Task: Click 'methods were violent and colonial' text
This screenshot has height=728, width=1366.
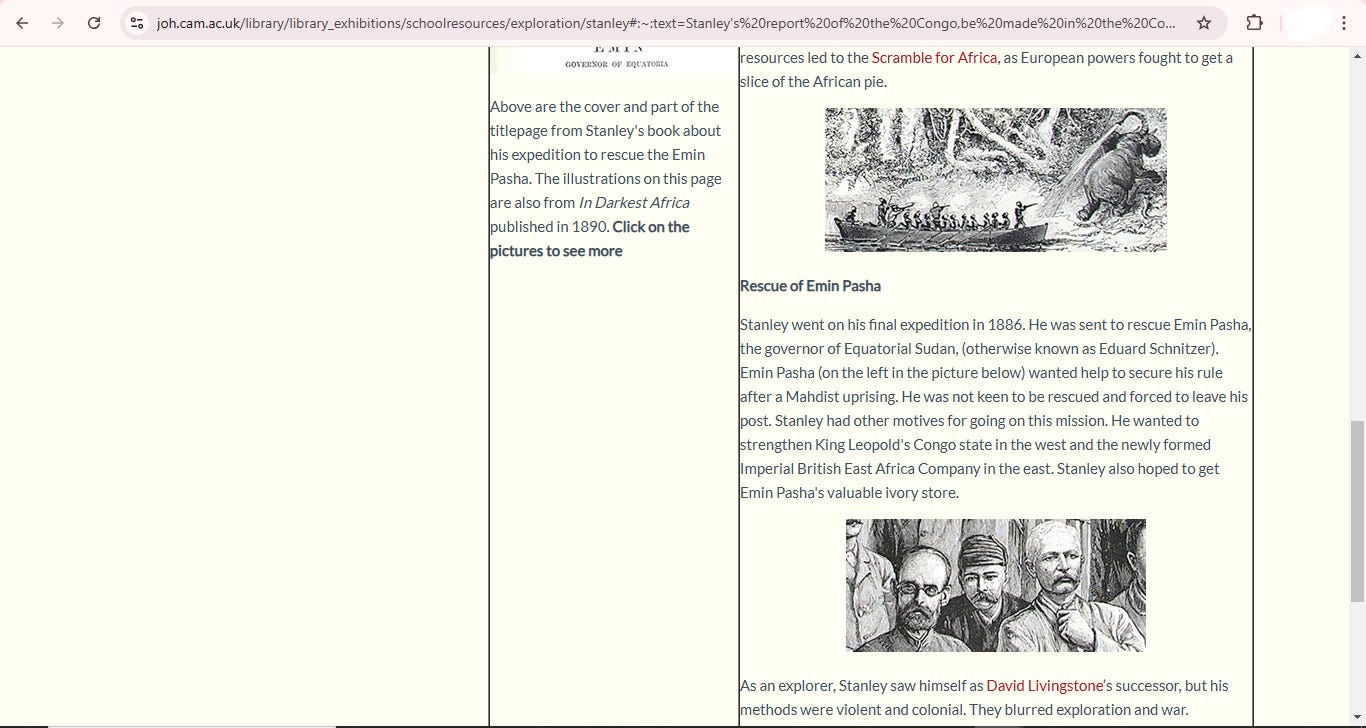Action: click(x=848, y=710)
